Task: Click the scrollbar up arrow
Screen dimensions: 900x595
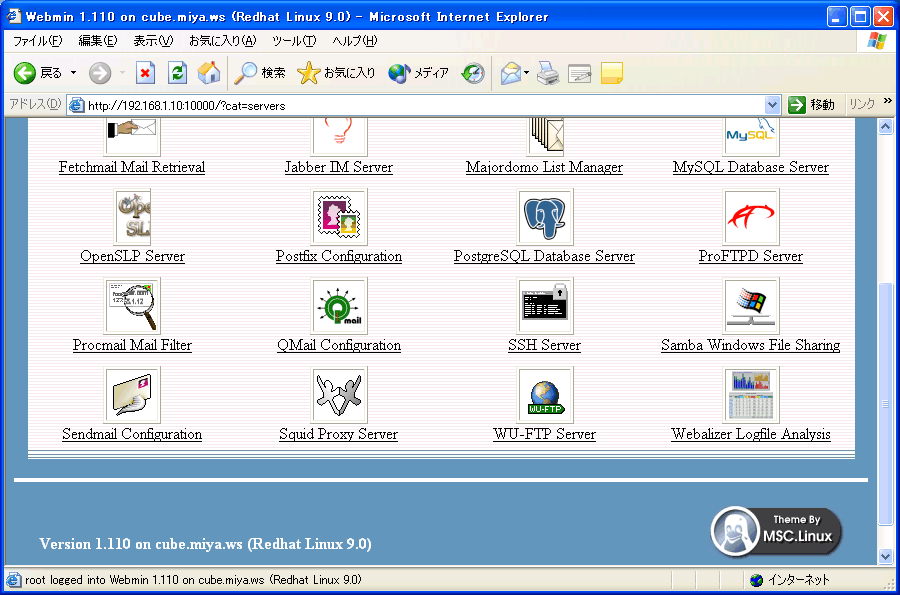Action: (x=885, y=127)
